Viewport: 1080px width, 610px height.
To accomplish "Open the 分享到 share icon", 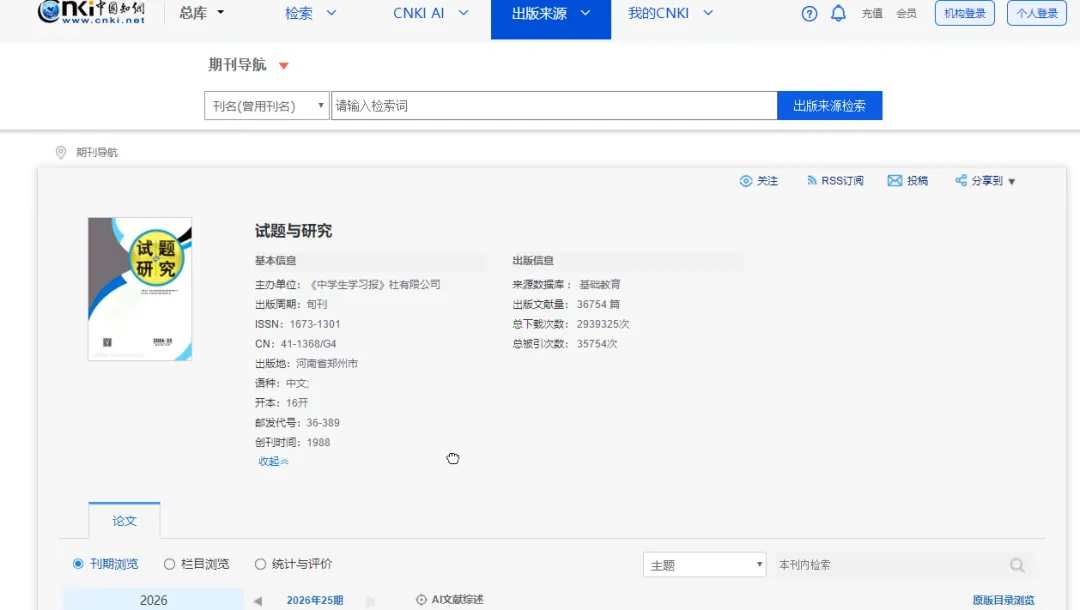I will pos(961,180).
